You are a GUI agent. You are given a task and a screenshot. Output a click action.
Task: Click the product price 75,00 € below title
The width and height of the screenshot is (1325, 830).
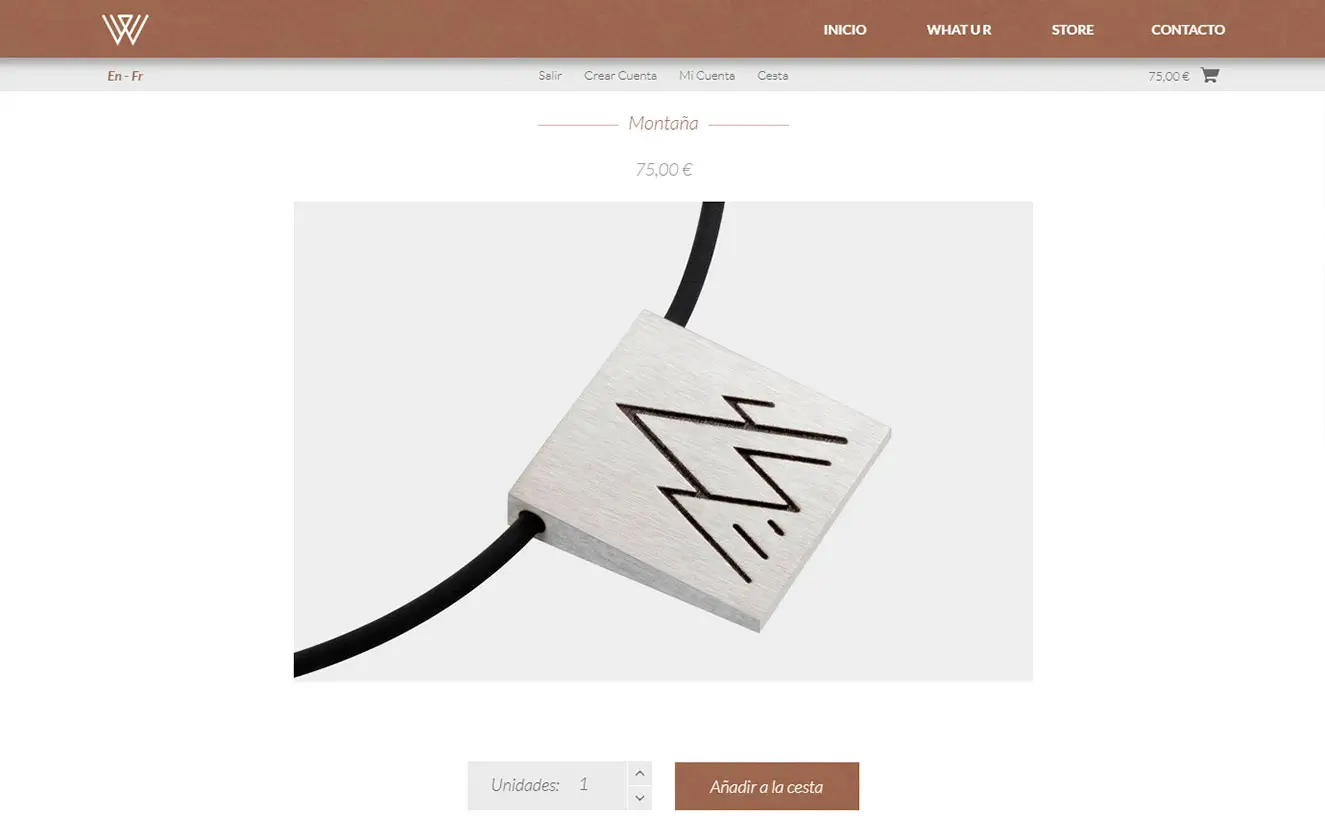[663, 170]
